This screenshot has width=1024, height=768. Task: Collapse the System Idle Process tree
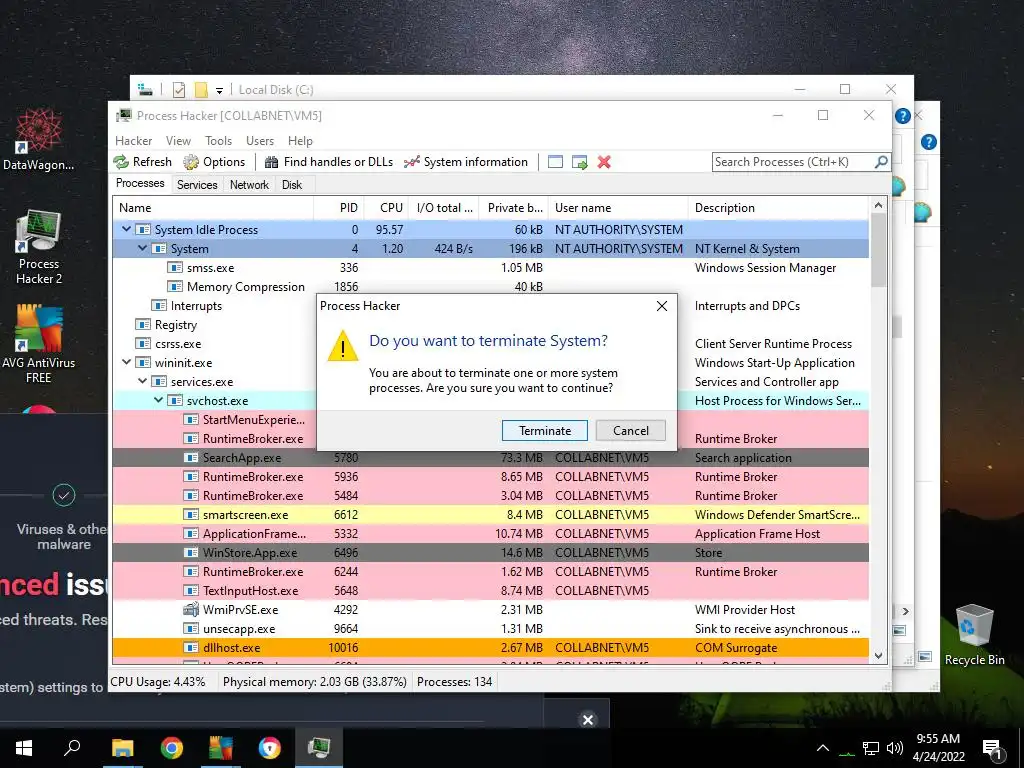click(x=127, y=229)
